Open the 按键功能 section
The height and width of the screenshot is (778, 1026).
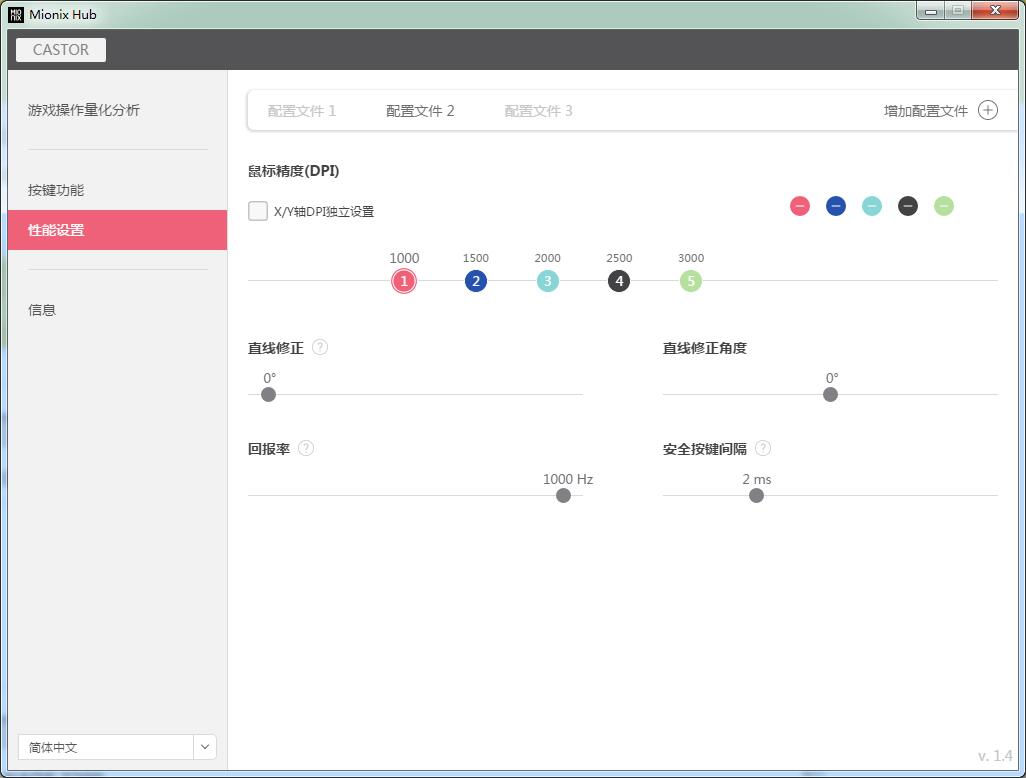coord(56,190)
